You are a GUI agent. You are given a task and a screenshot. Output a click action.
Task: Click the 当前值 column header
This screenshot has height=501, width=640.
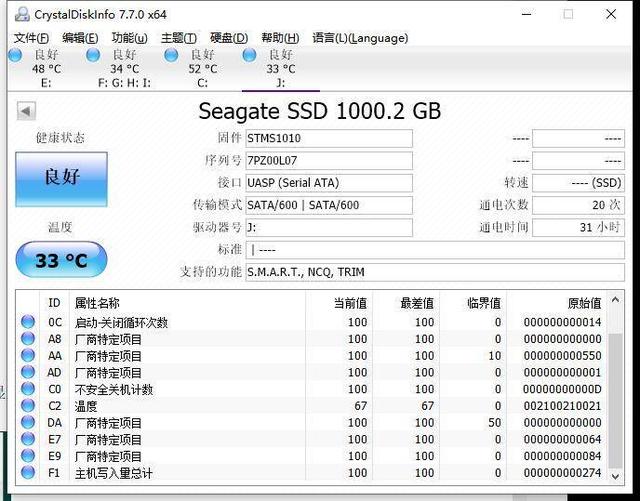coord(339,303)
